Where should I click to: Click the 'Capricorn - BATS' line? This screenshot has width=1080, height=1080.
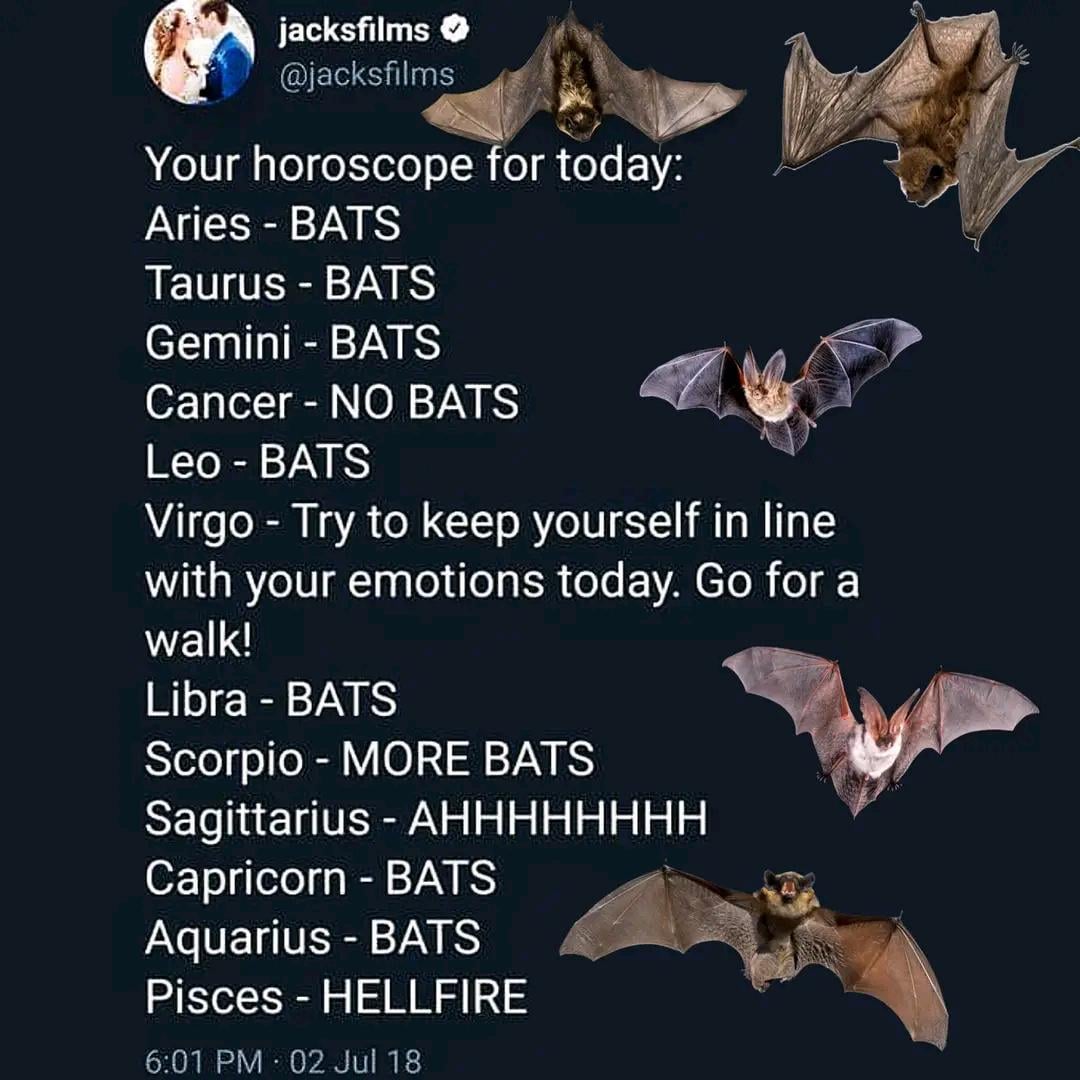[x=320, y=878]
